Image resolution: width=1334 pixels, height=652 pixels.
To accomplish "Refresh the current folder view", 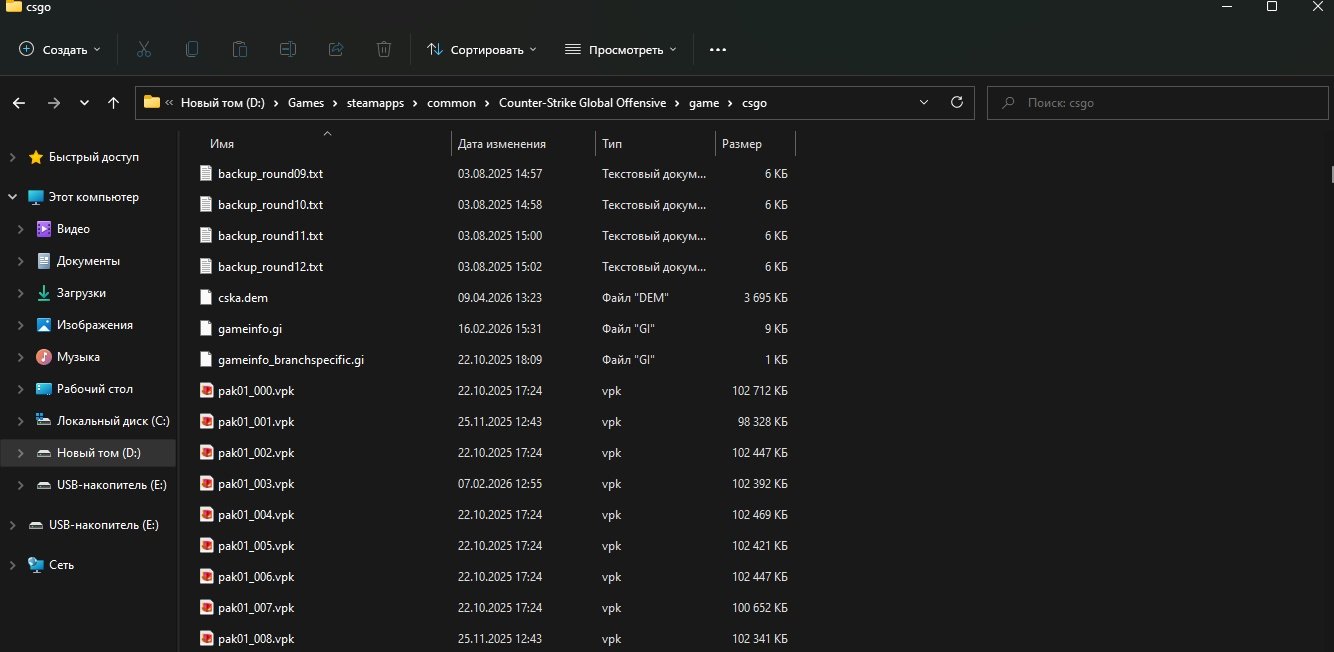I will pos(956,102).
